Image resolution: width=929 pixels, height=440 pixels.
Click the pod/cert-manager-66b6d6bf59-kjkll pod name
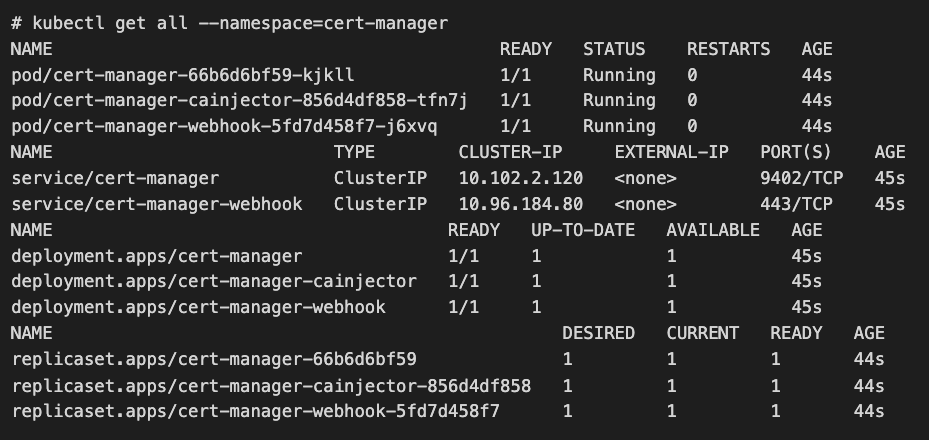[x=182, y=75]
